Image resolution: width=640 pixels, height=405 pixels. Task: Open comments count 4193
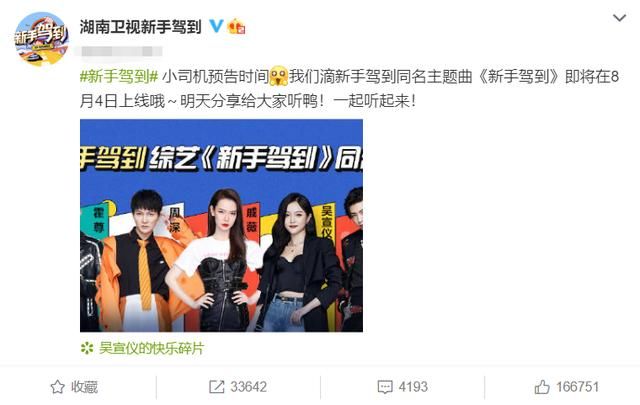click(x=413, y=387)
